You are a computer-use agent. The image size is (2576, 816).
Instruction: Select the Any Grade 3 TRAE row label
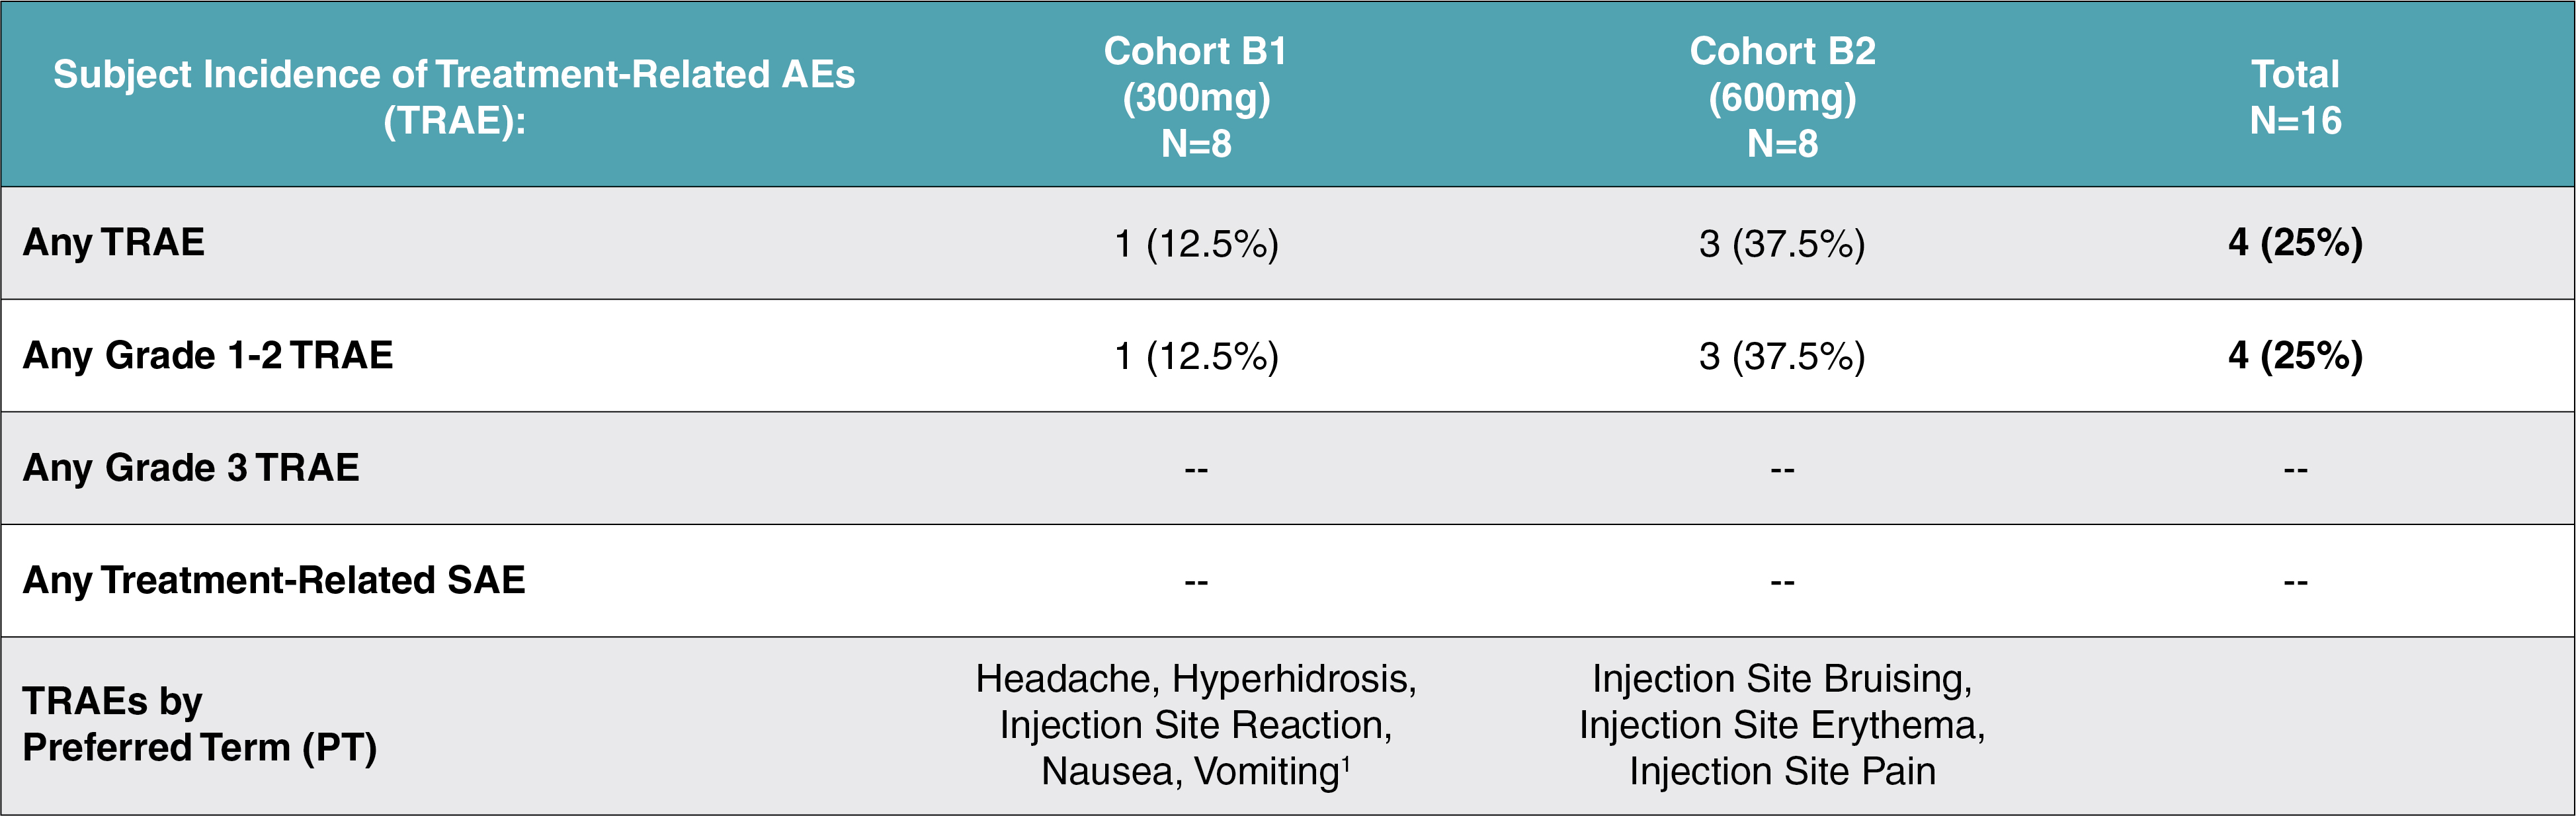click(x=191, y=468)
